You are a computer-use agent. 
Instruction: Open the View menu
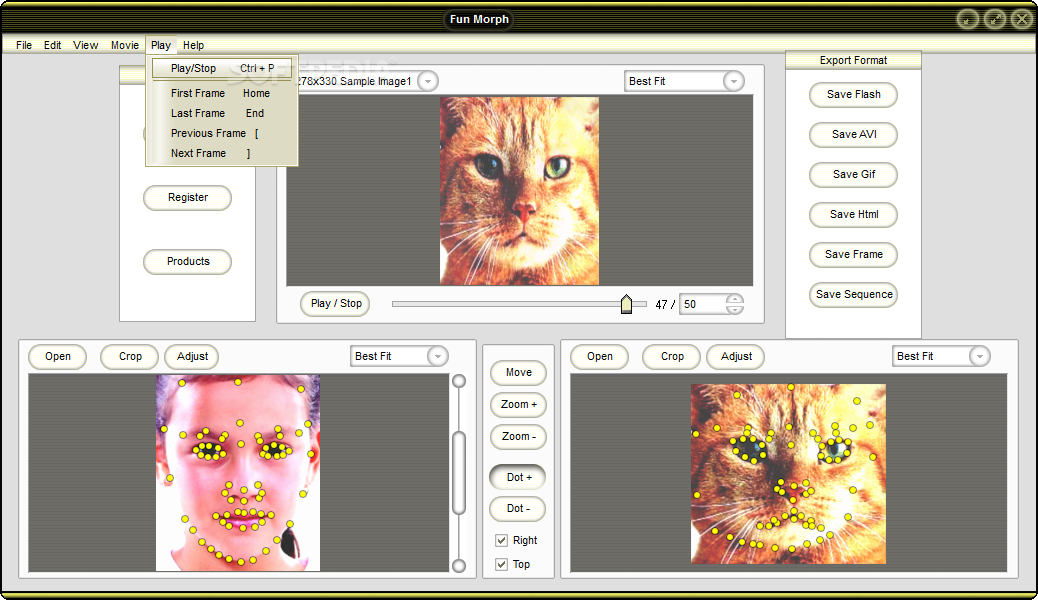point(85,45)
